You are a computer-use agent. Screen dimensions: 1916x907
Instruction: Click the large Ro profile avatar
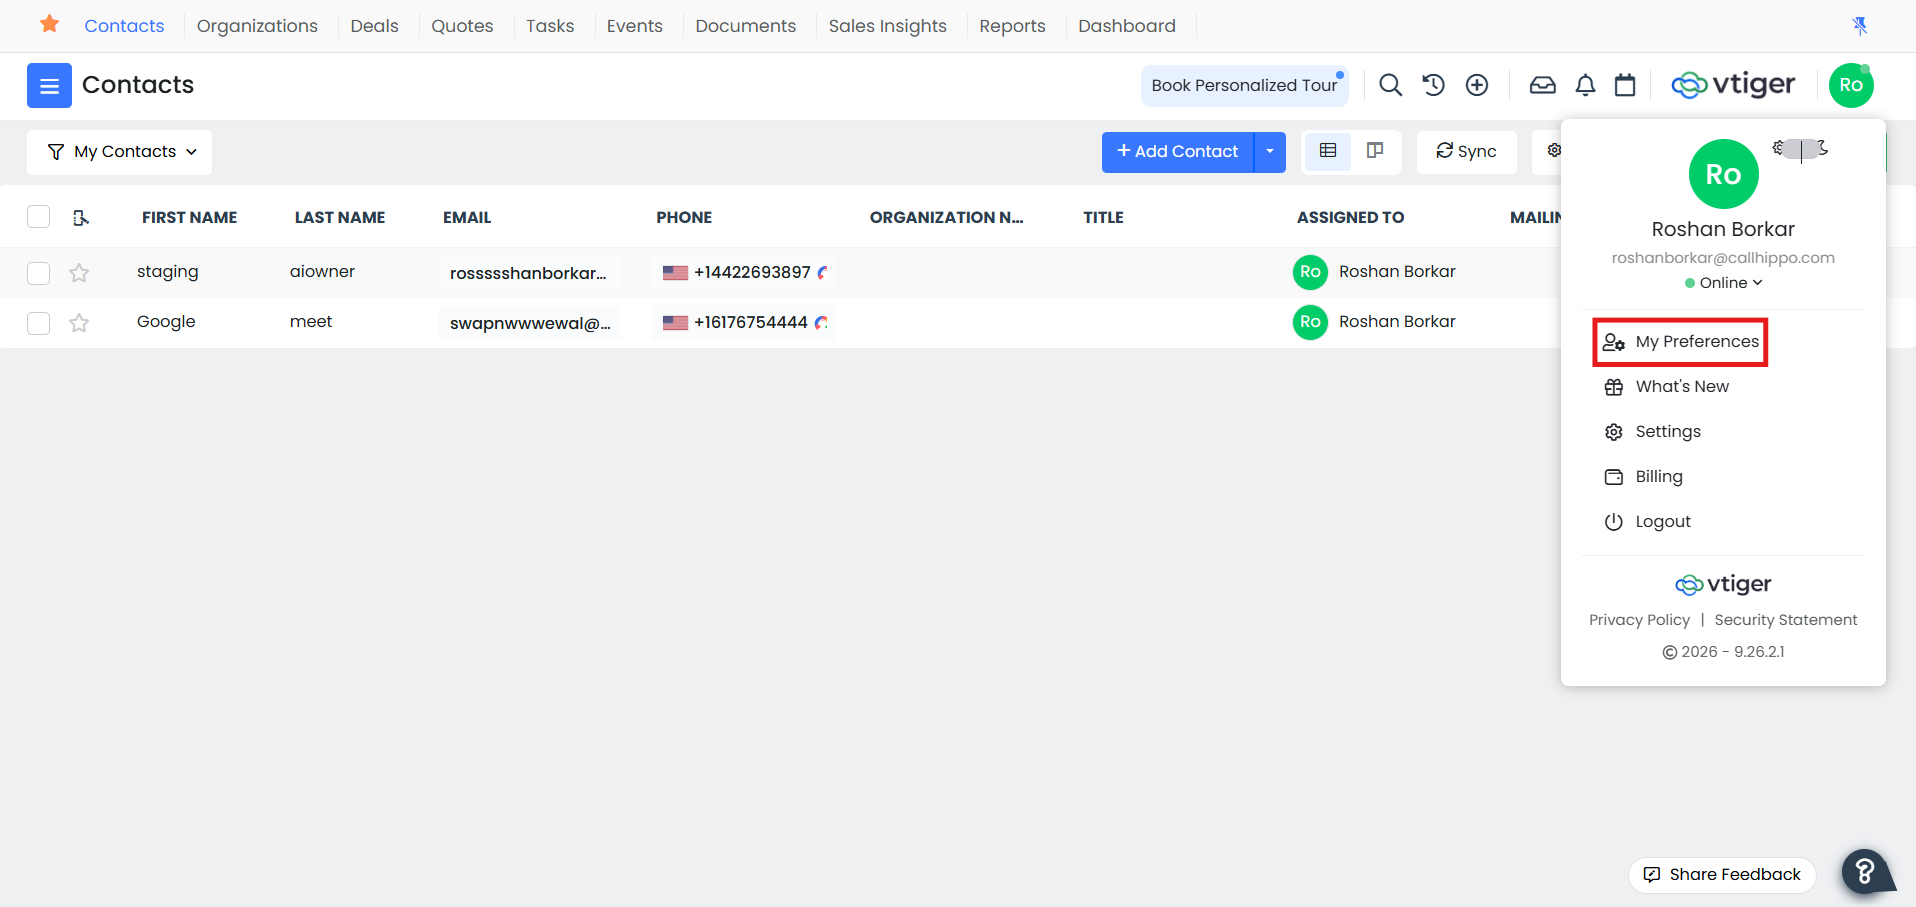coord(1723,174)
